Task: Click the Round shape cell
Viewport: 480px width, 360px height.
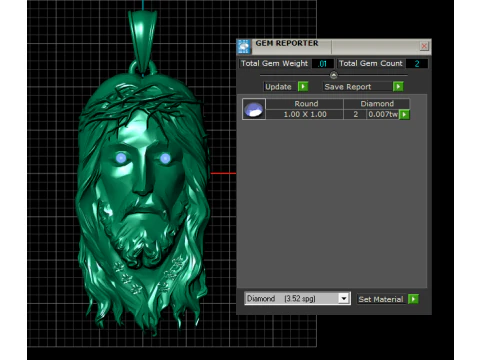Action: [x=305, y=104]
